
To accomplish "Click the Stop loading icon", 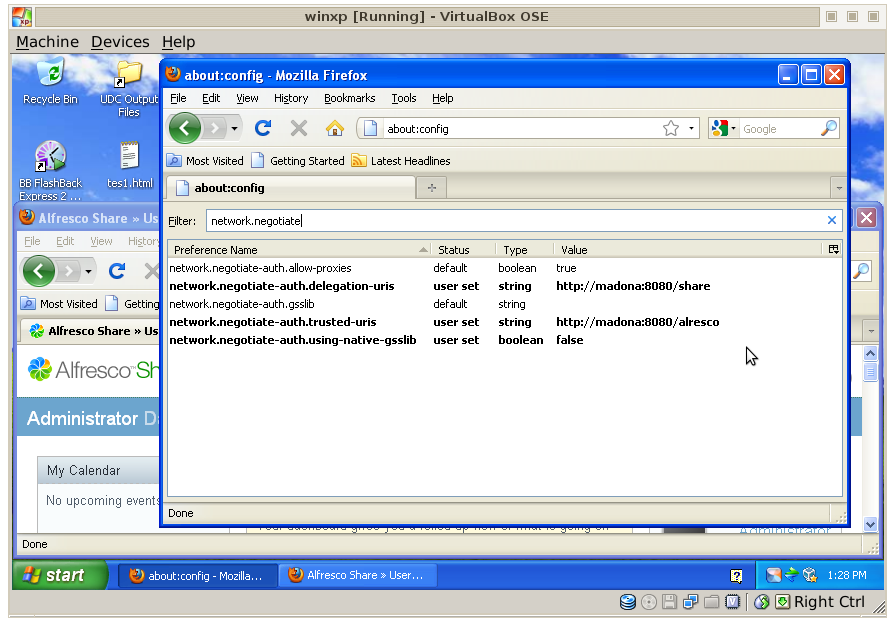I will (298, 128).
